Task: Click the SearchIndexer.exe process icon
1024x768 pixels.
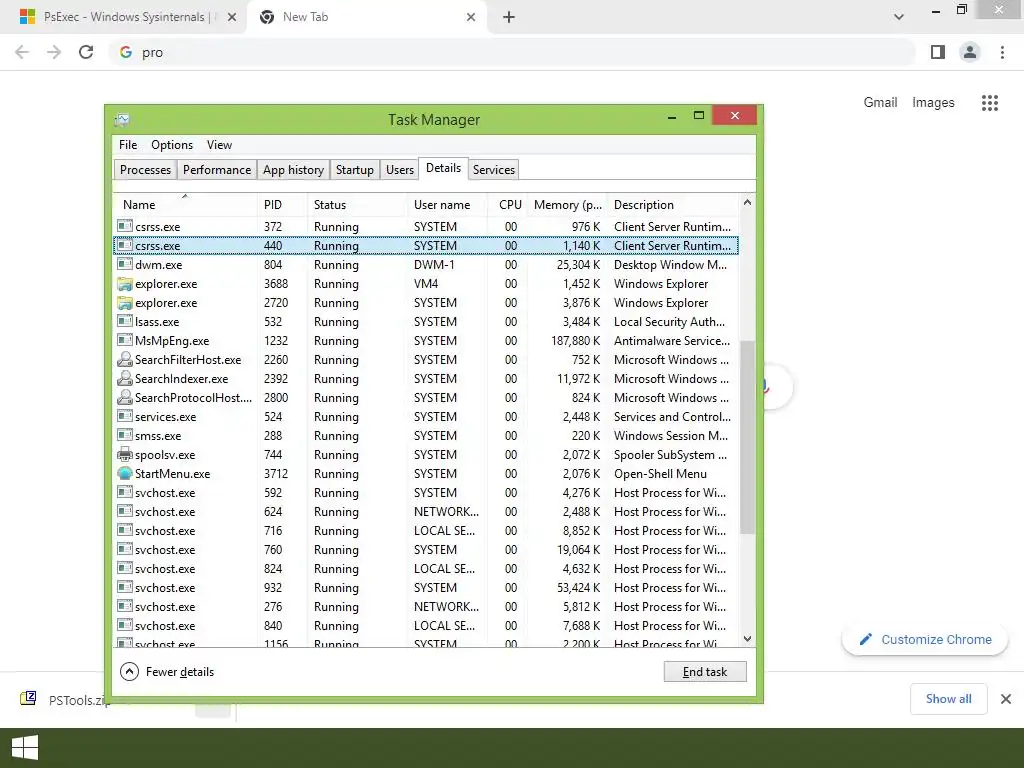Action: tap(125, 379)
